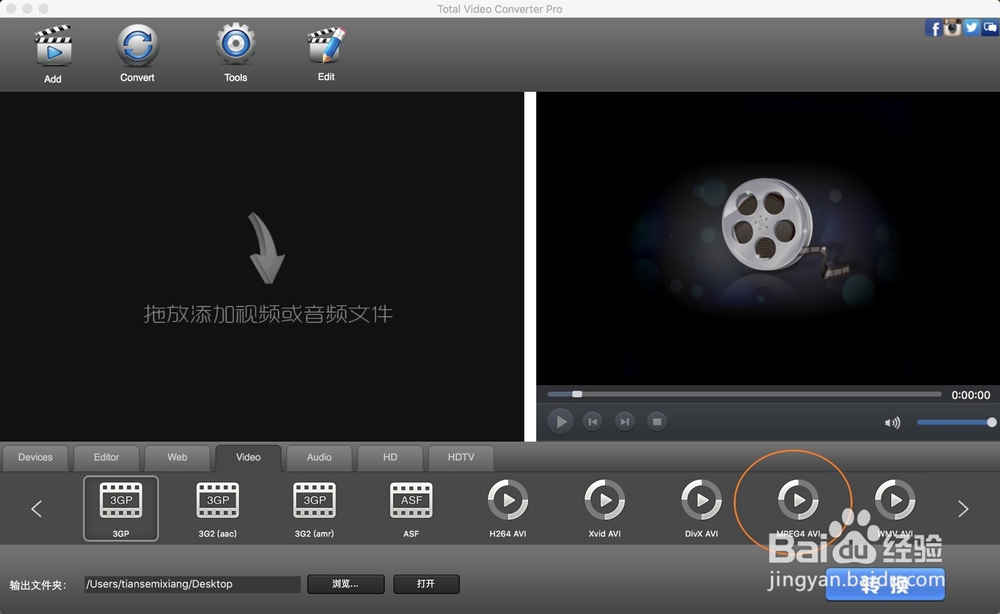
Task: Switch to the Web tab
Action: tap(177, 457)
